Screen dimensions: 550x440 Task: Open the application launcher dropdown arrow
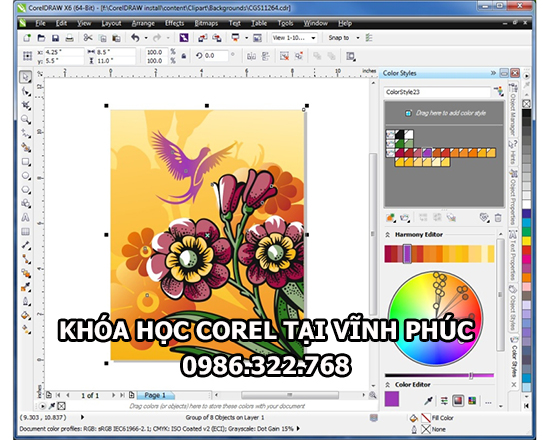pyautogui.click(x=246, y=38)
